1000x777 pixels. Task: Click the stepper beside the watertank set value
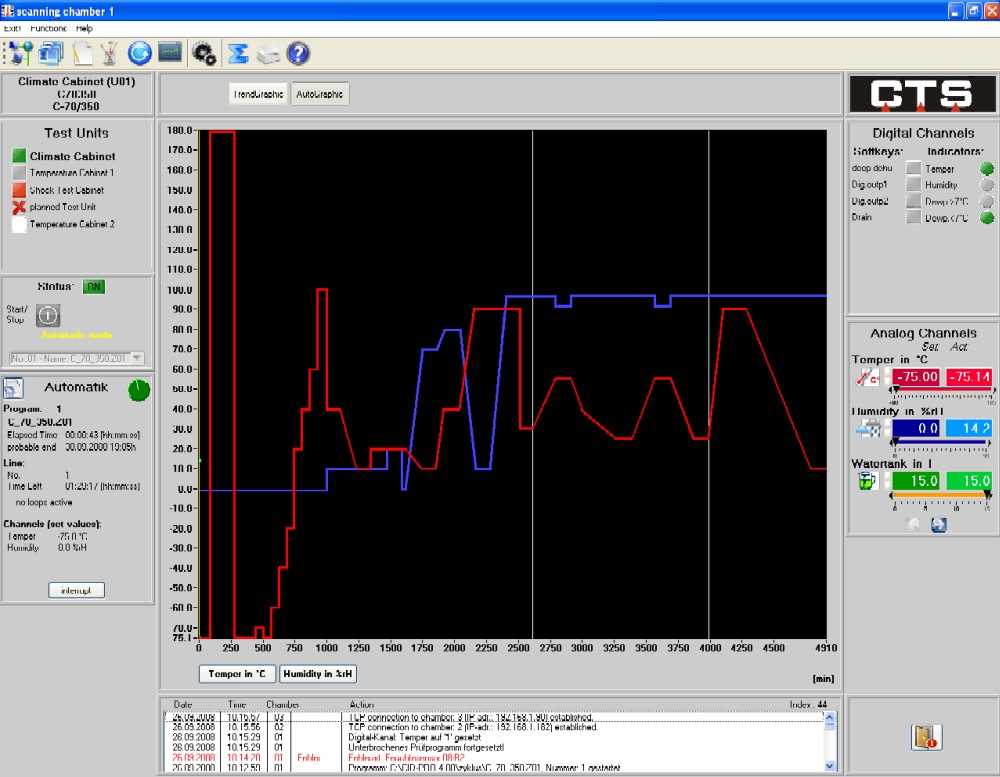point(887,480)
